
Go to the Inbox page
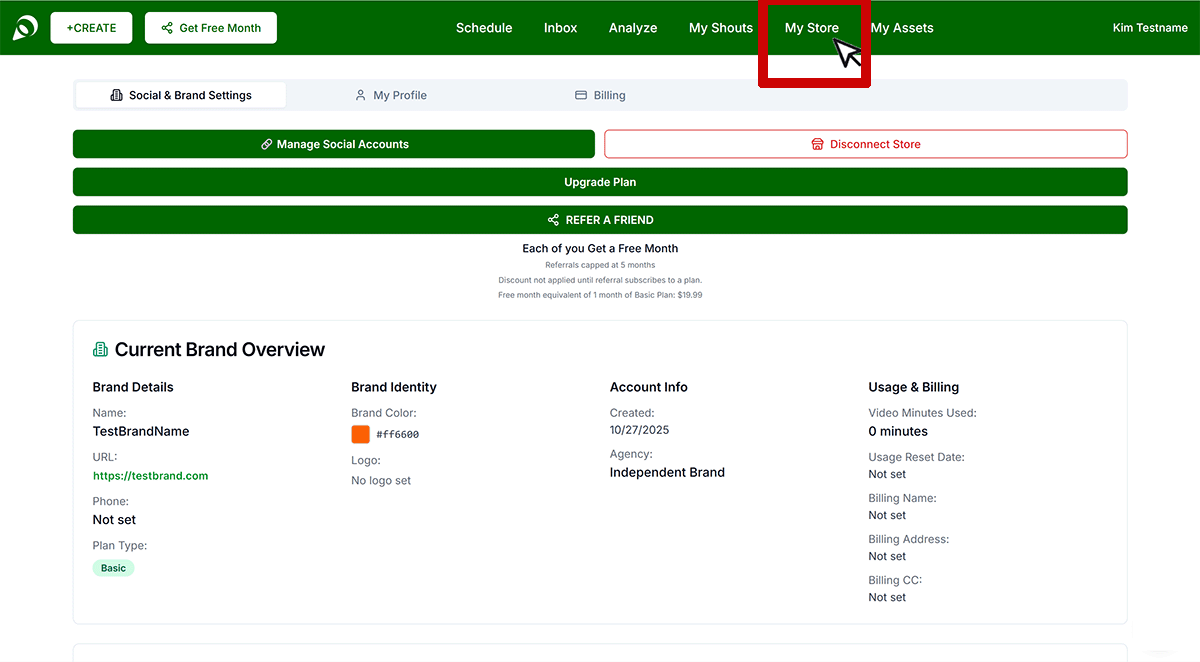tap(560, 28)
